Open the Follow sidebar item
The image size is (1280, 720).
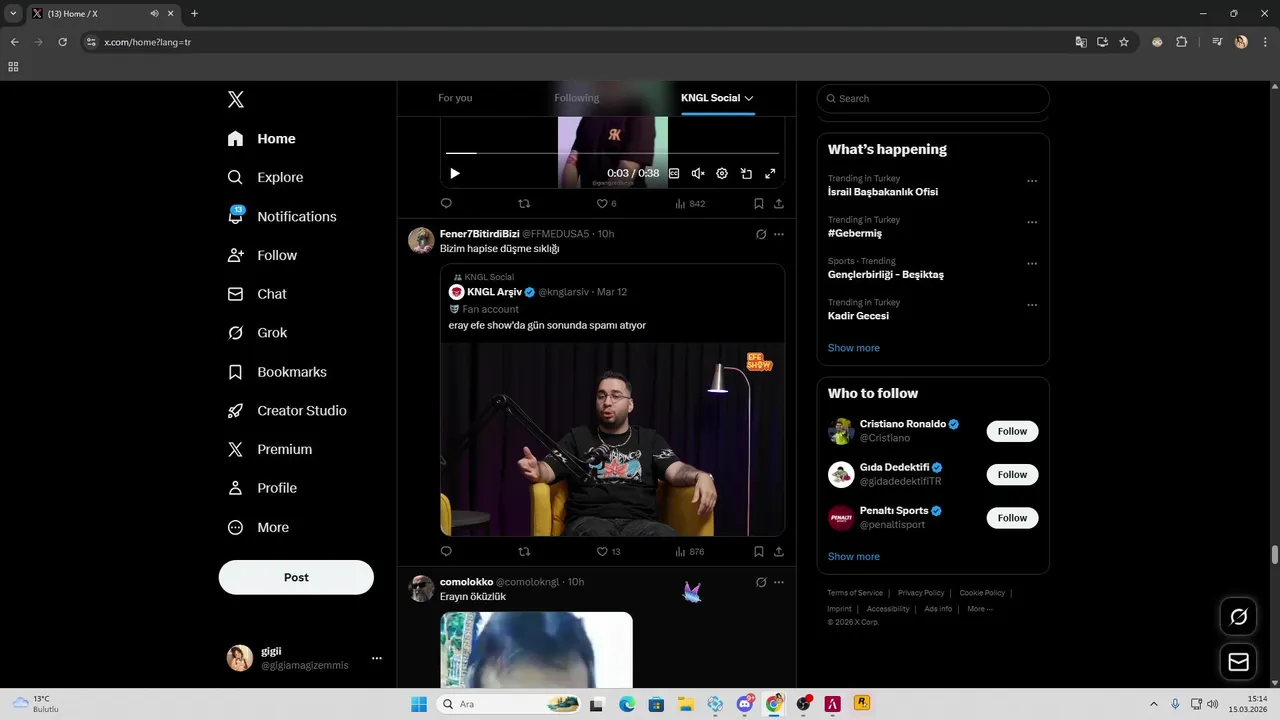coord(263,255)
